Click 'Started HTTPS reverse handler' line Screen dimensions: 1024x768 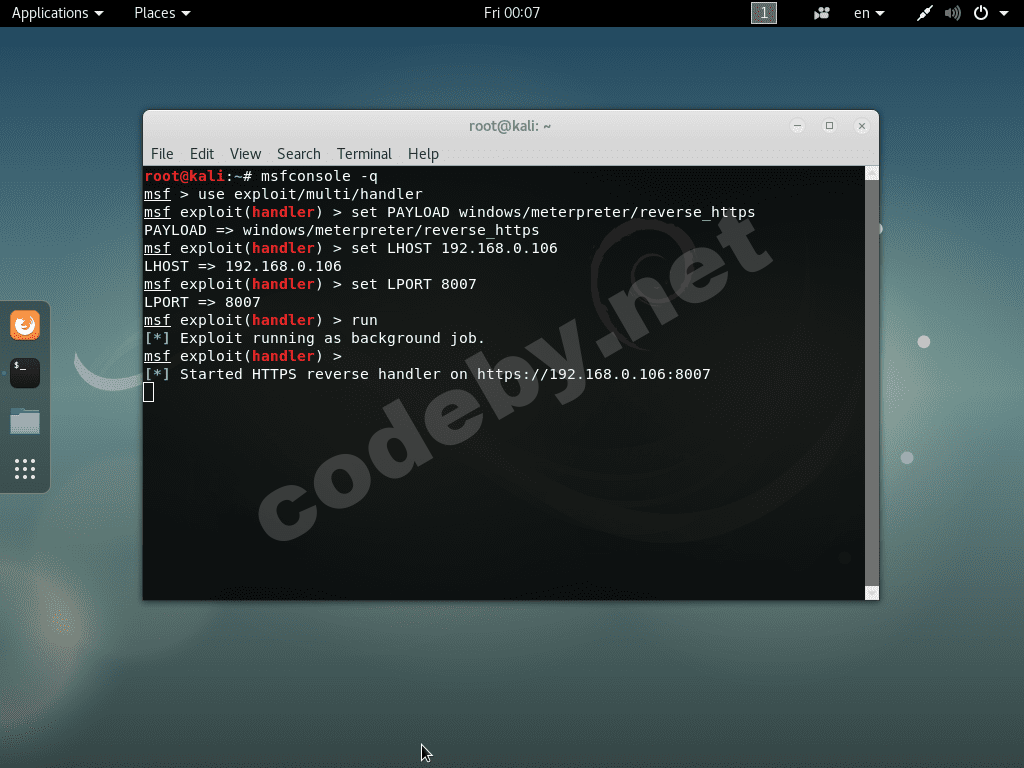pyautogui.click(x=427, y=374)
